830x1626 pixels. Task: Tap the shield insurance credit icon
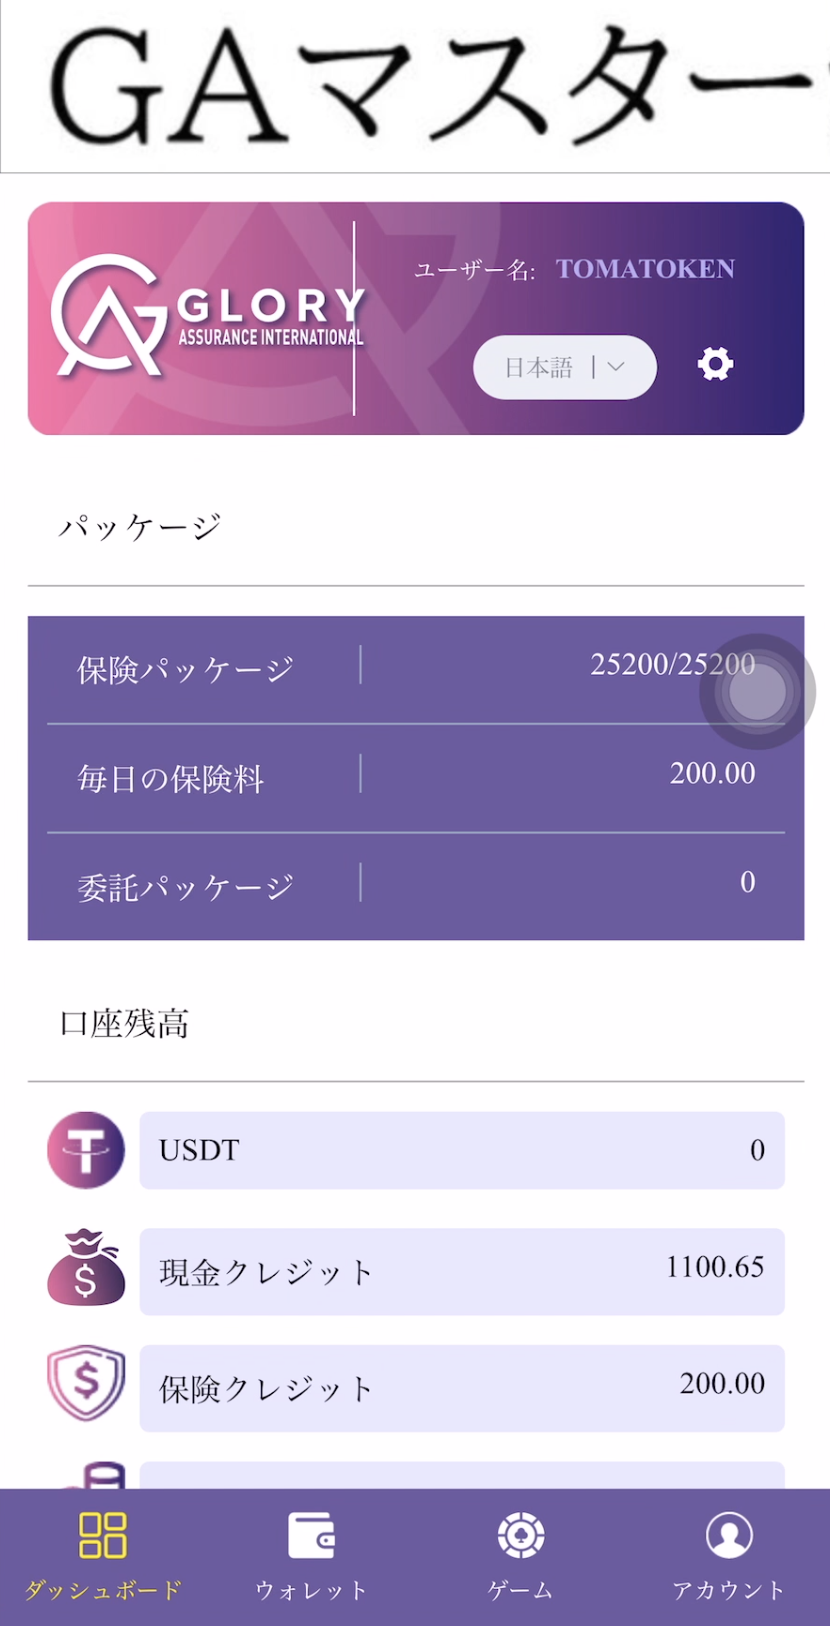pos(86,1383)
